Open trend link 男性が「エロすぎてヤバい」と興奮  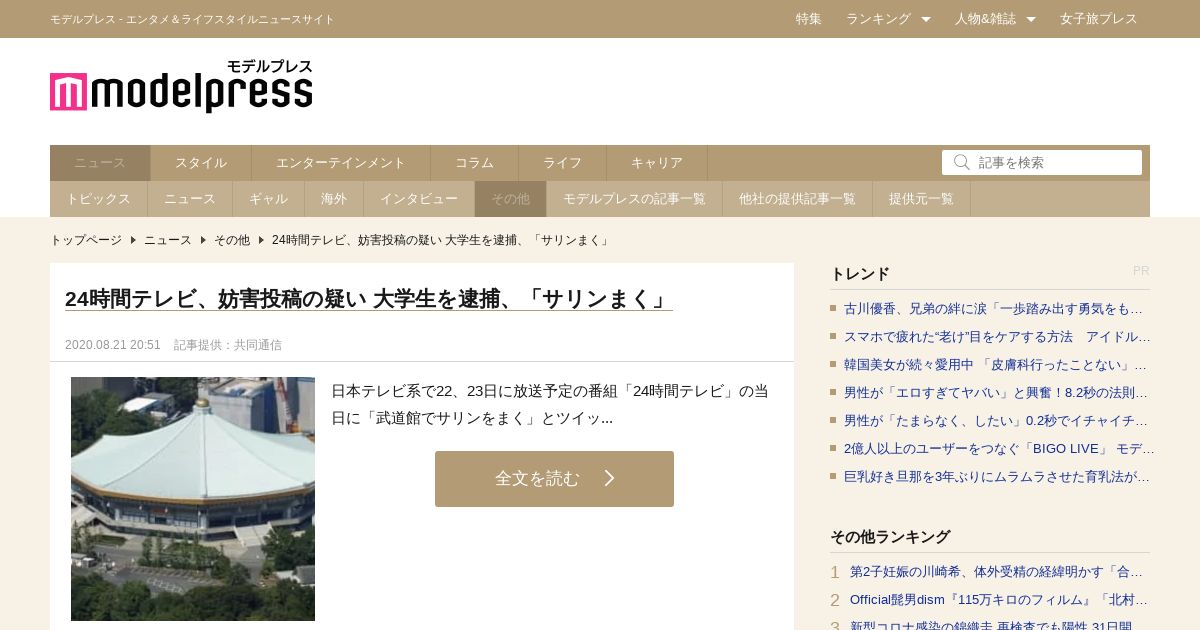tap(996, 393)
